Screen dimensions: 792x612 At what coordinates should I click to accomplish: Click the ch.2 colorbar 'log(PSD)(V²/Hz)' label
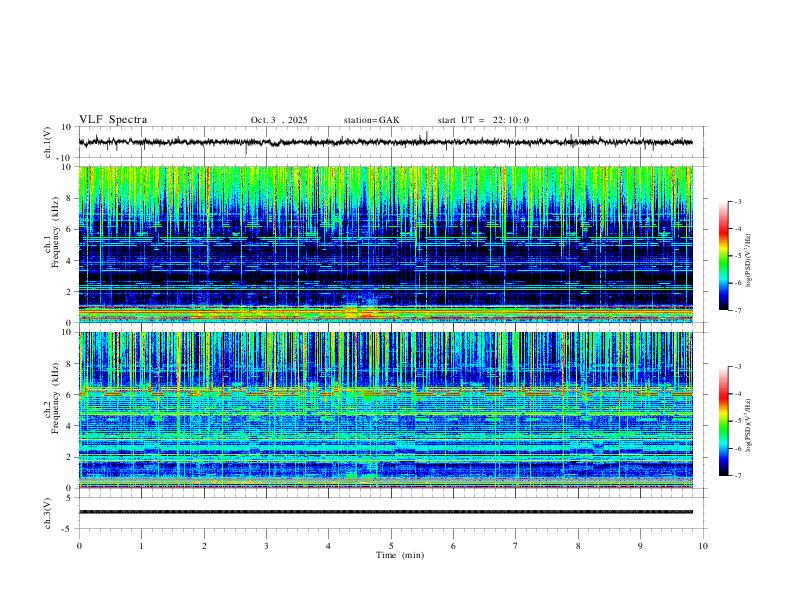749,426
